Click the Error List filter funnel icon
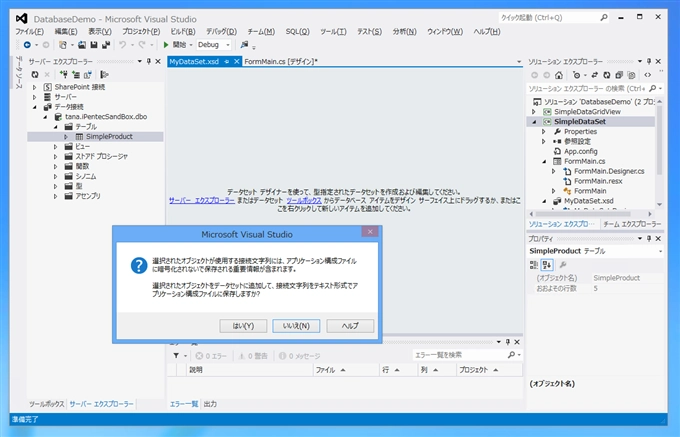 (x=176, y=355)
